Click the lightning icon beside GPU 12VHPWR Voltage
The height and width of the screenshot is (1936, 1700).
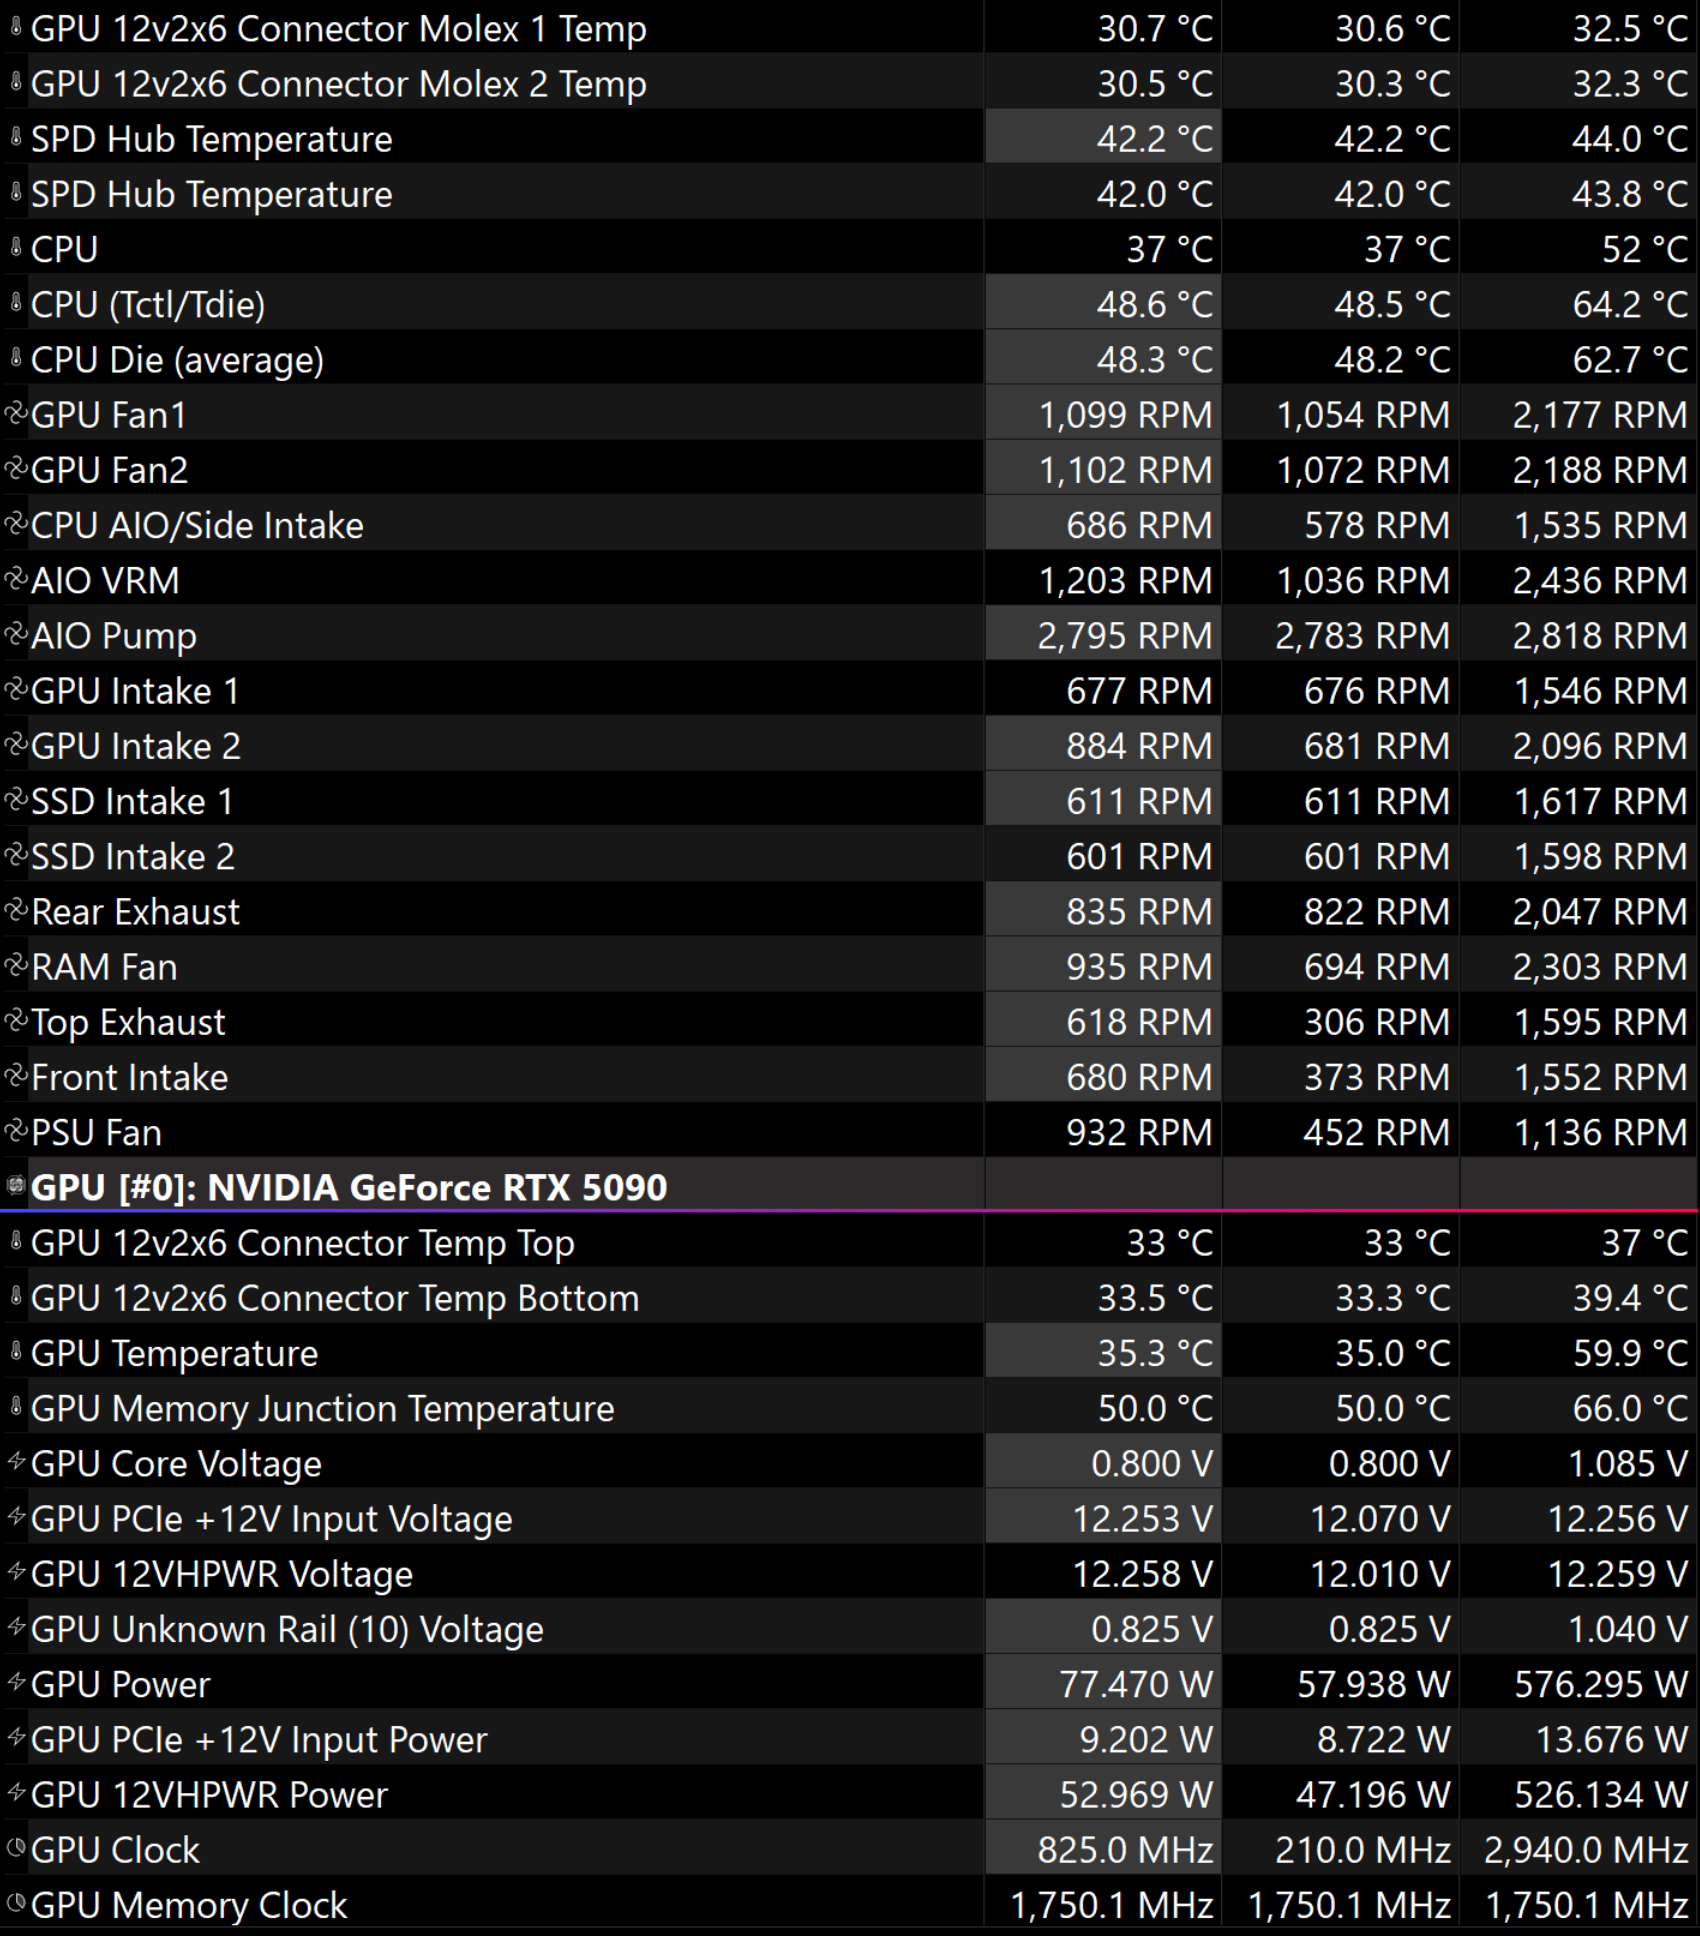[x=15, y=1572]
